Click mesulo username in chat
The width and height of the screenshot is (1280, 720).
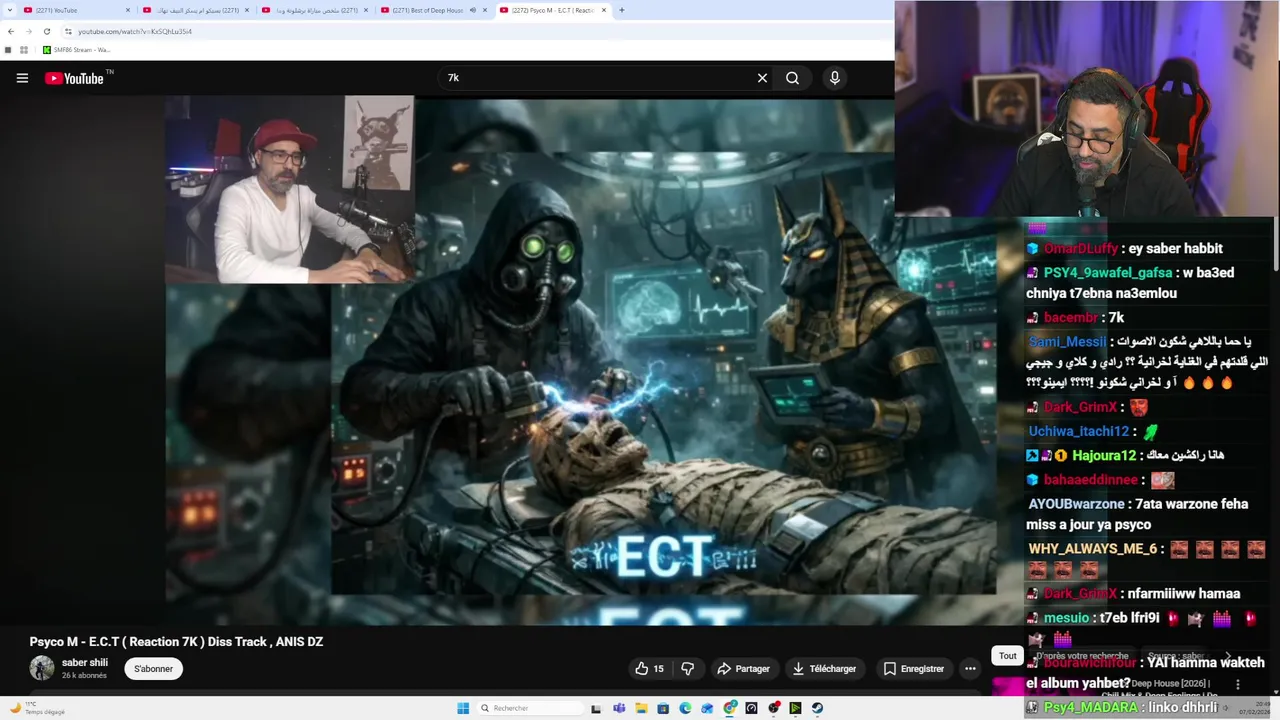click(x=1066, y=618)
